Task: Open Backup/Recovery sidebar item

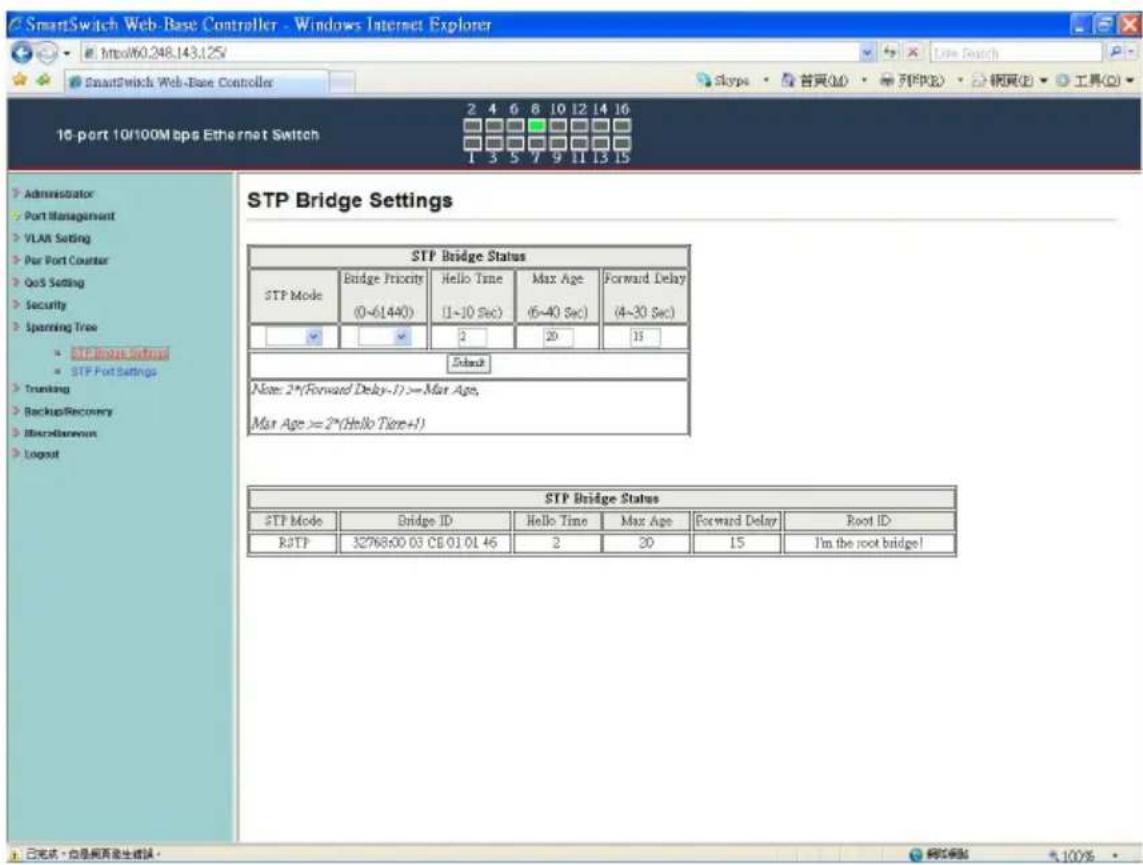Action: [x=69, y=412]
